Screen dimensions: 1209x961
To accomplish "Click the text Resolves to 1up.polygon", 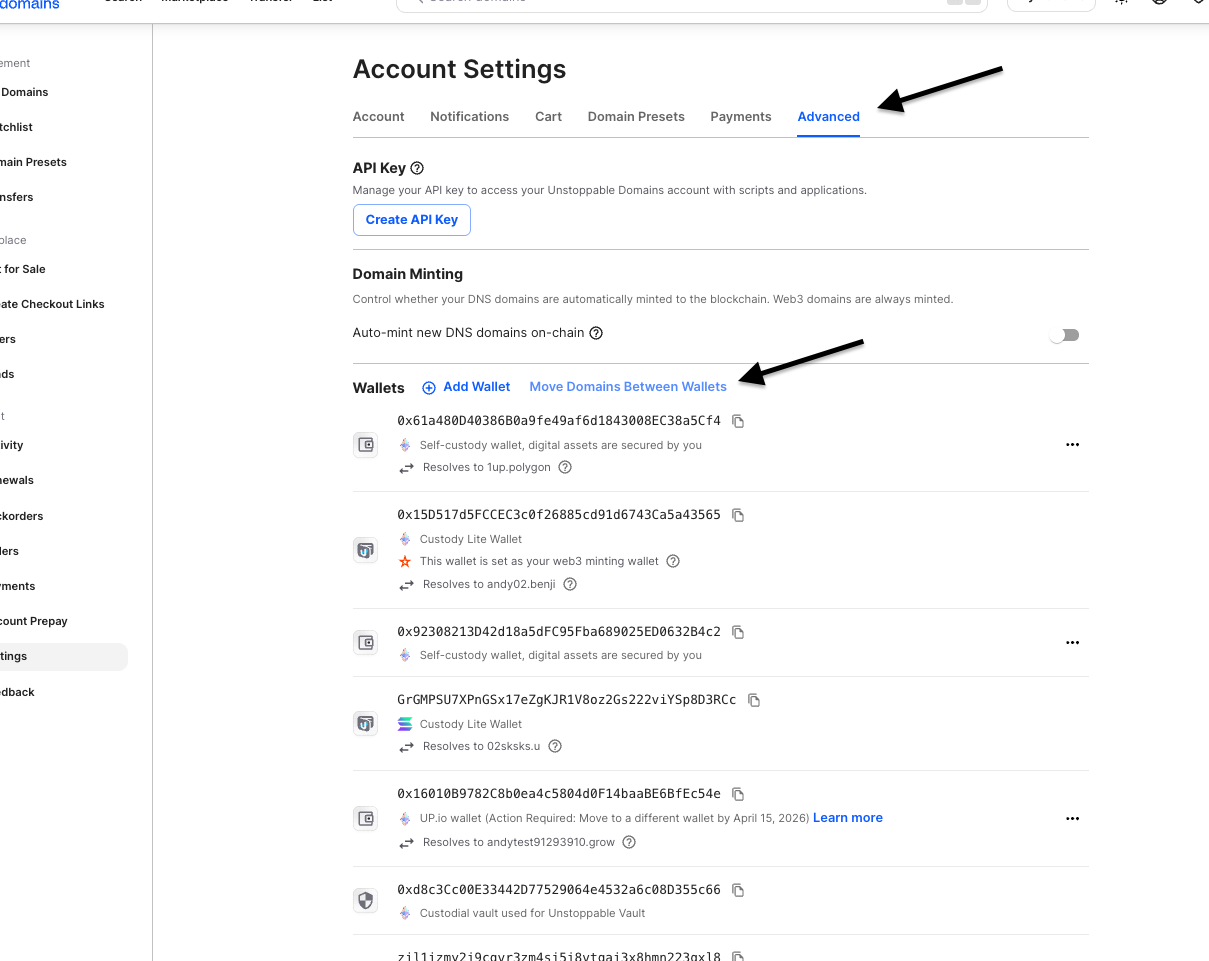I will 487,467.
